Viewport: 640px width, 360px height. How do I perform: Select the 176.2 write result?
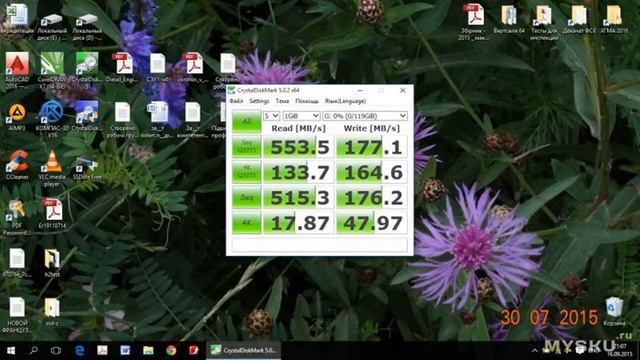point(371,198)
